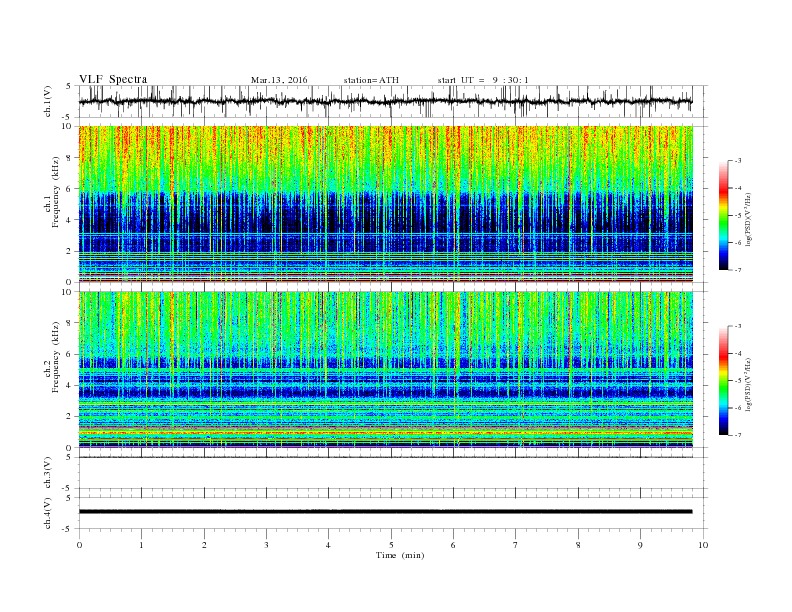Click the '-3' label of ch.1 color bar
This screenshot has width=792, height=612.
[x=738, y=161]
